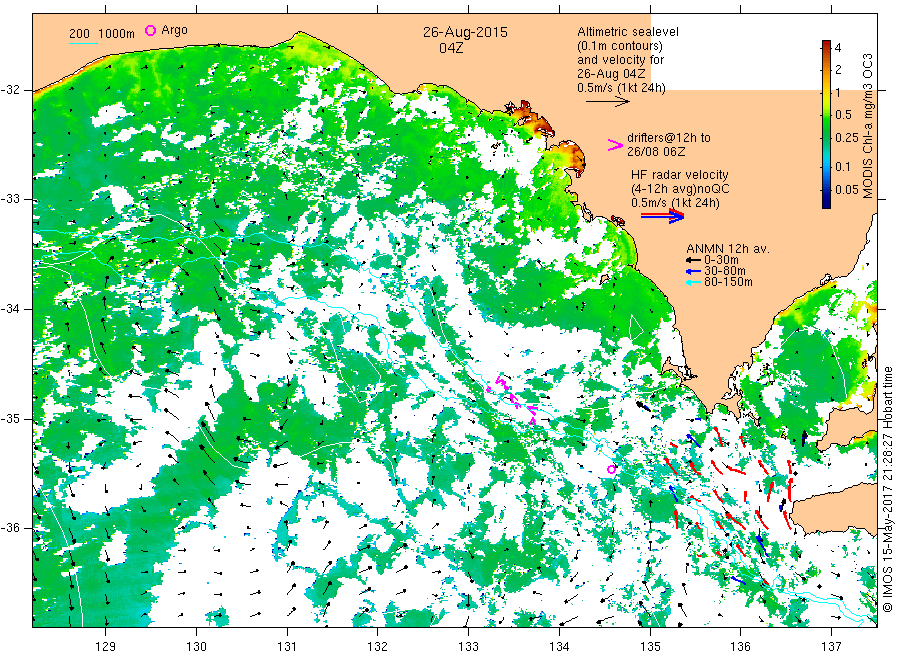Click the '26/08 06Z' drifter time text
Image resolution: width=900 pixels, height=660 pixels.
[655, 152]
